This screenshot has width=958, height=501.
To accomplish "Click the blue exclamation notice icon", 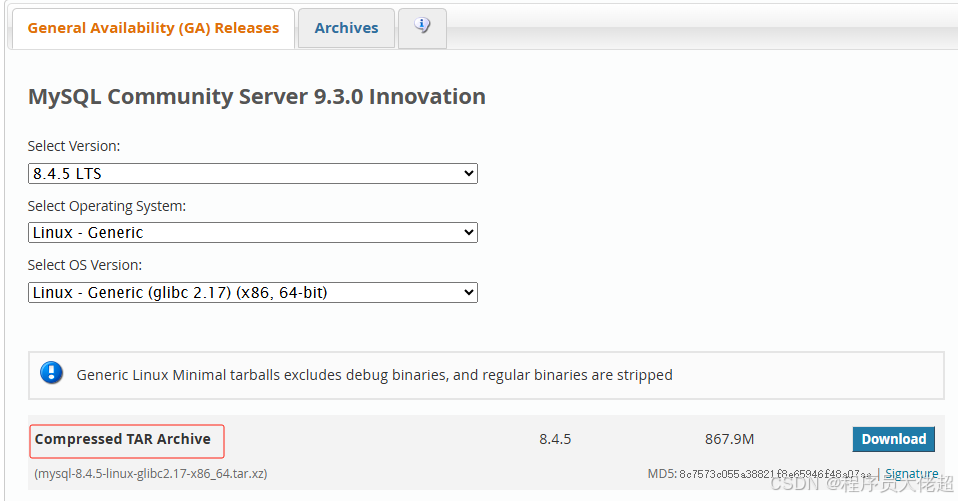I will (x=51, y=372).
